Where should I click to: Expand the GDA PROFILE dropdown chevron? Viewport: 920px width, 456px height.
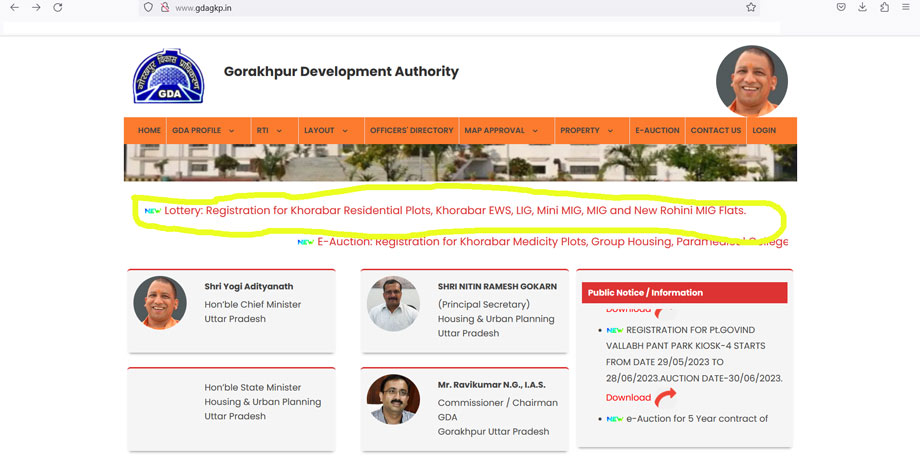coord(231,131)
